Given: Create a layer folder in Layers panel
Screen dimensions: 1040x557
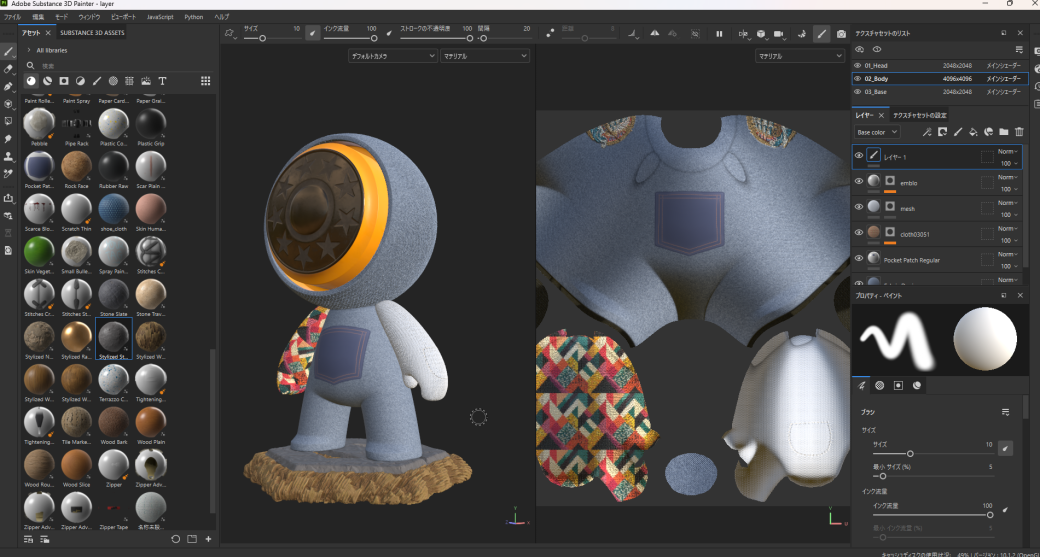Looking at the screenshot, I should (1004, 132).
